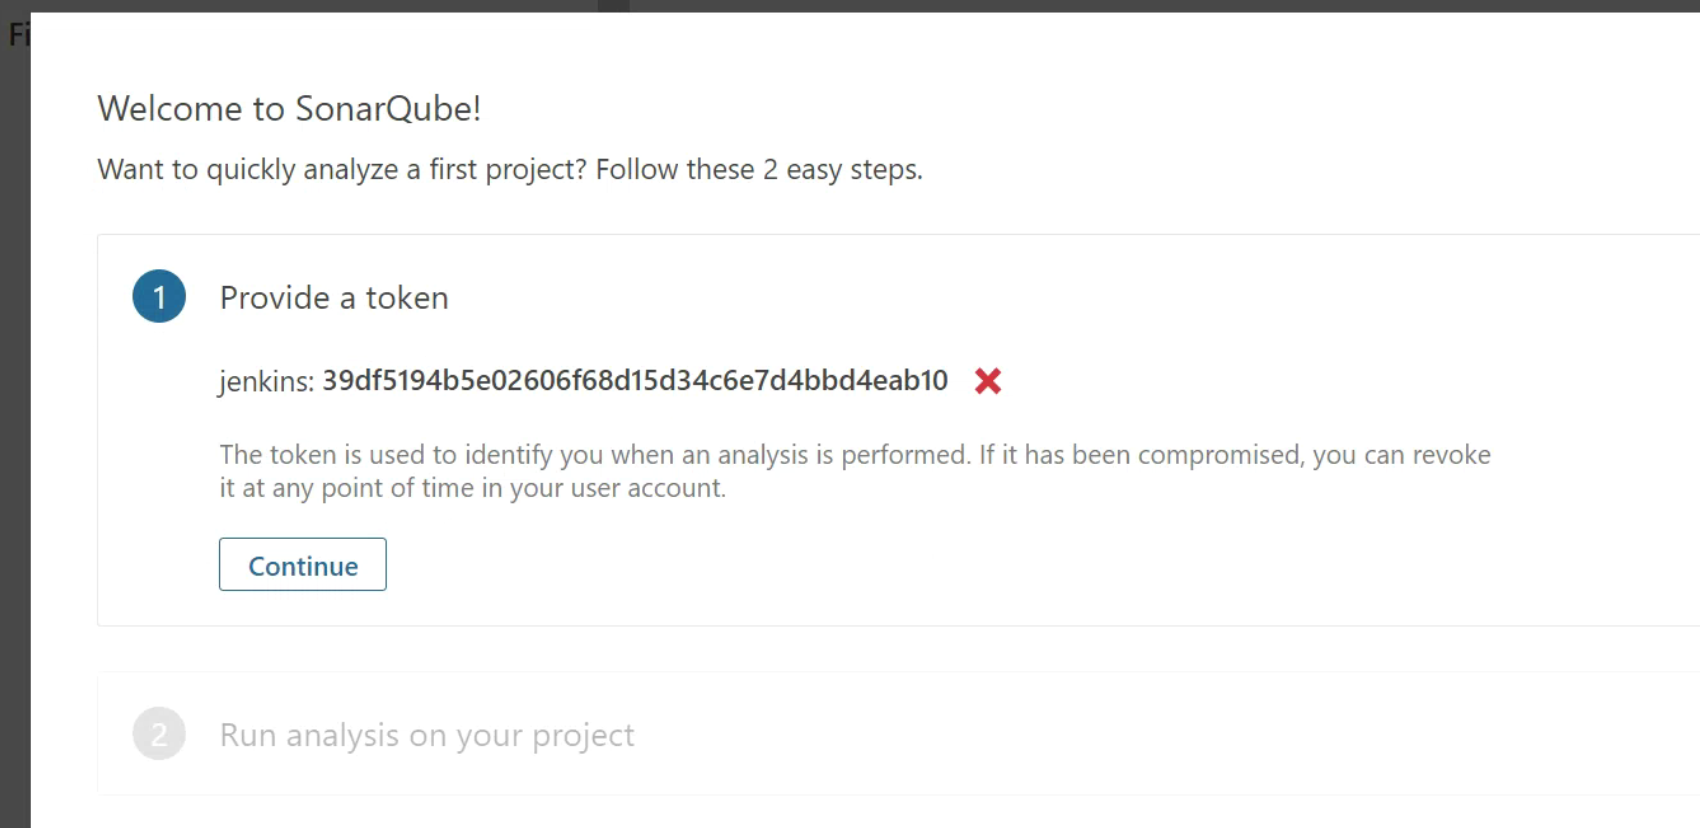This screenshot has width=1700, height=828.
Task: Click the blue step 1 circle badge
Action: pos(159,297)
